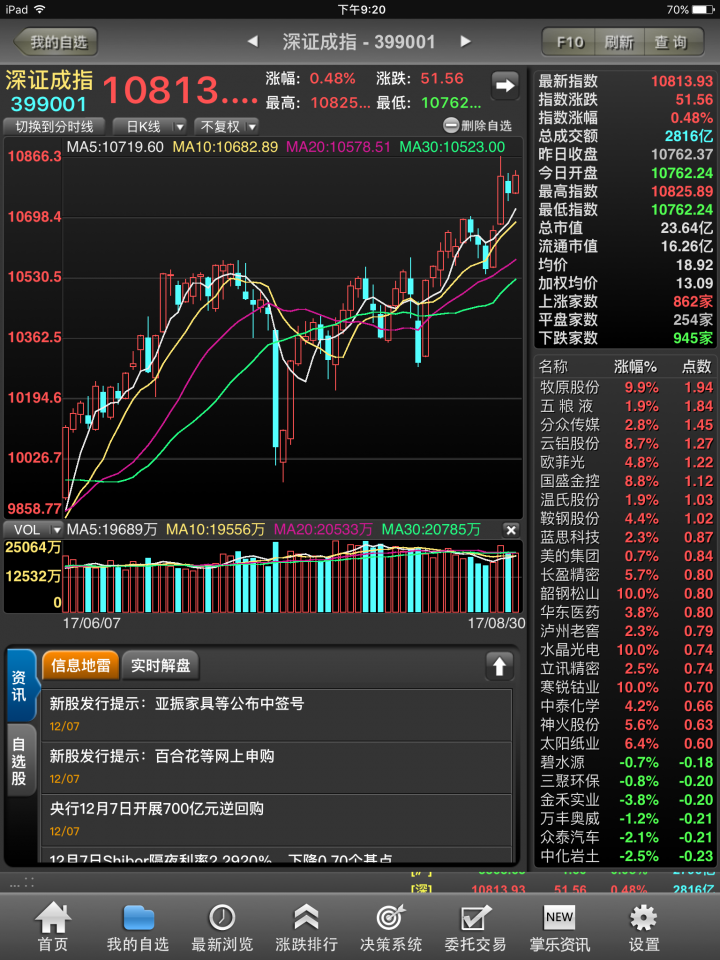
Task: Select 温氏股份 stock row
Action: point(626,500)
